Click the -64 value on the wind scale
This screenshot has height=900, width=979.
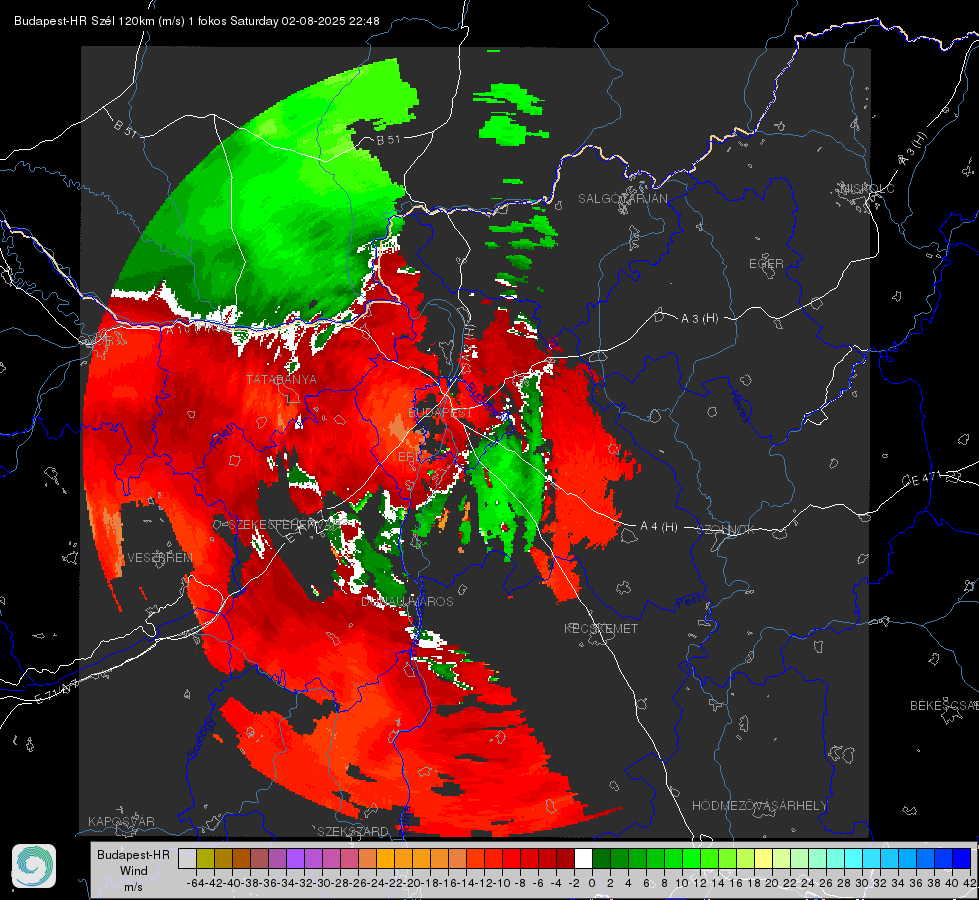point(195,883)
